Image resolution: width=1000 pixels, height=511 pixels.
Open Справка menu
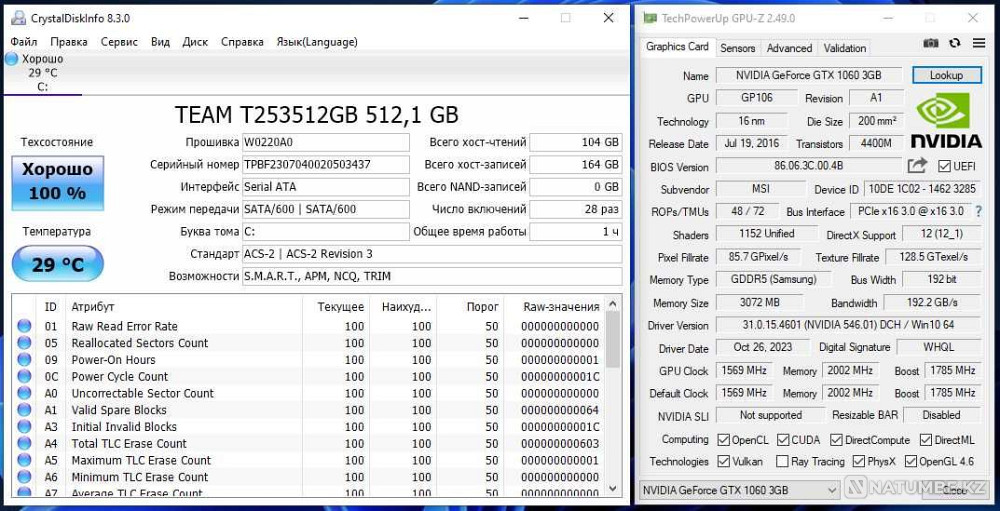pos(242,41)
